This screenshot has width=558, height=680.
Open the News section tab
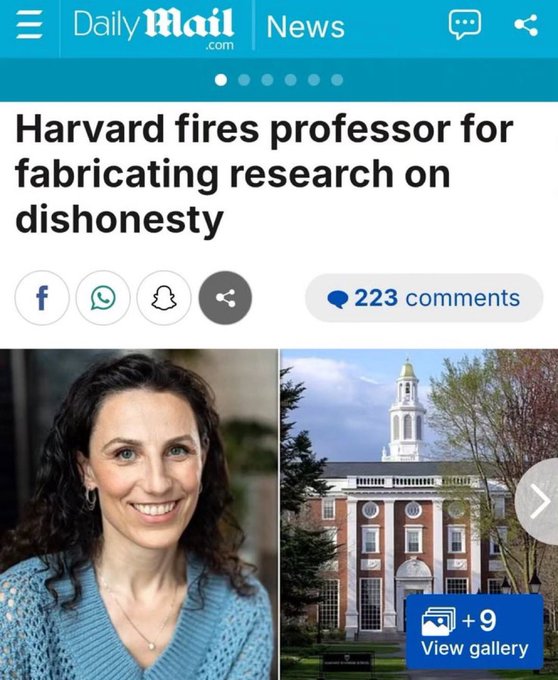tap(306, 27)
